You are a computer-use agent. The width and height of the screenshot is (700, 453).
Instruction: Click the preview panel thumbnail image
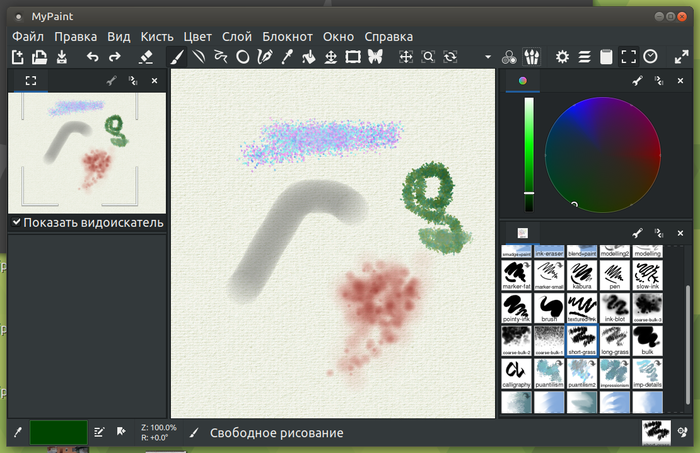pos(87,153)
